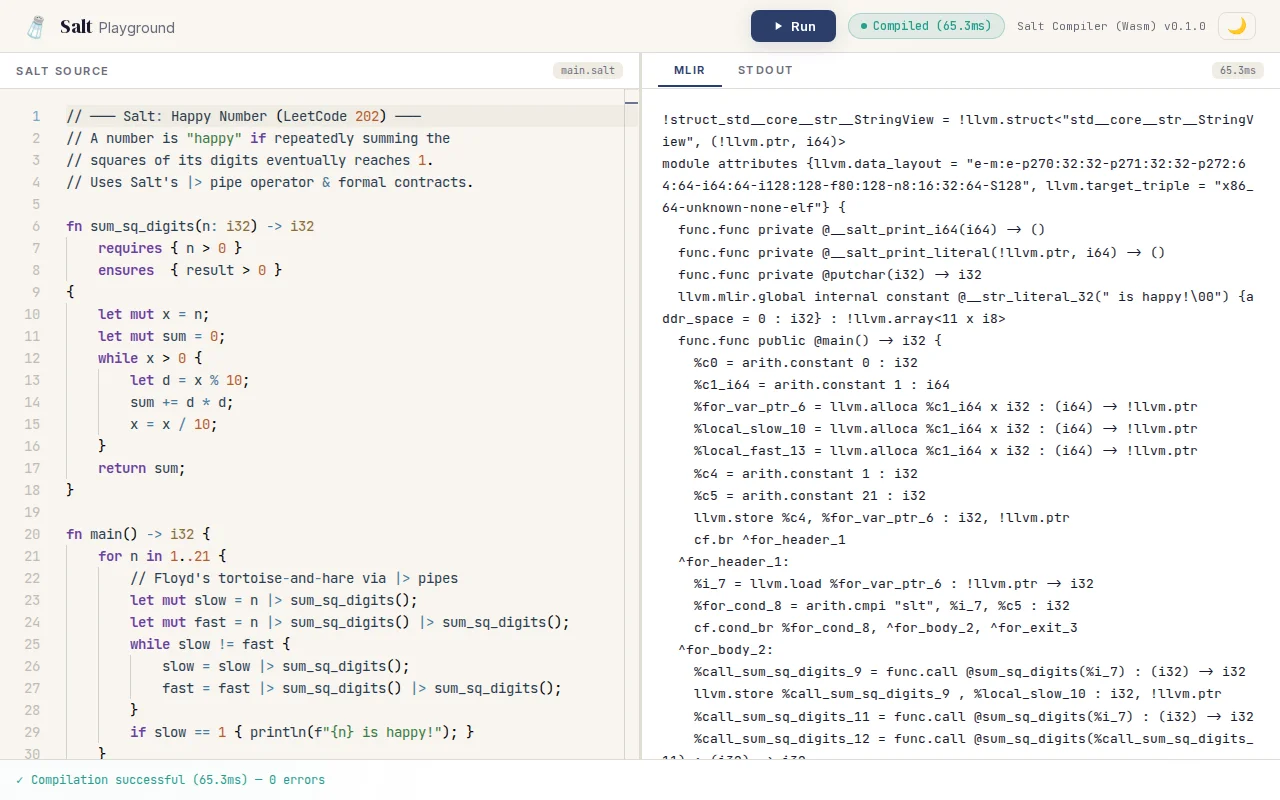1280x800 pixels.
Task: Click the Happy Number (LeetCode 202) comment line
Action: pyautogui.click(x=243, y=116)
